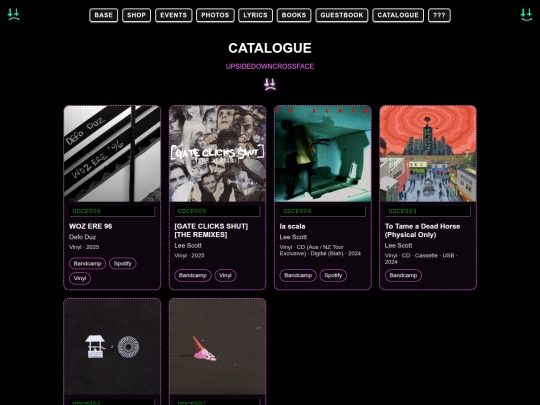This screenshot has height=405, width=540.
Task: Click Lee Scott under la scala
Action: (x=293, y=237)
